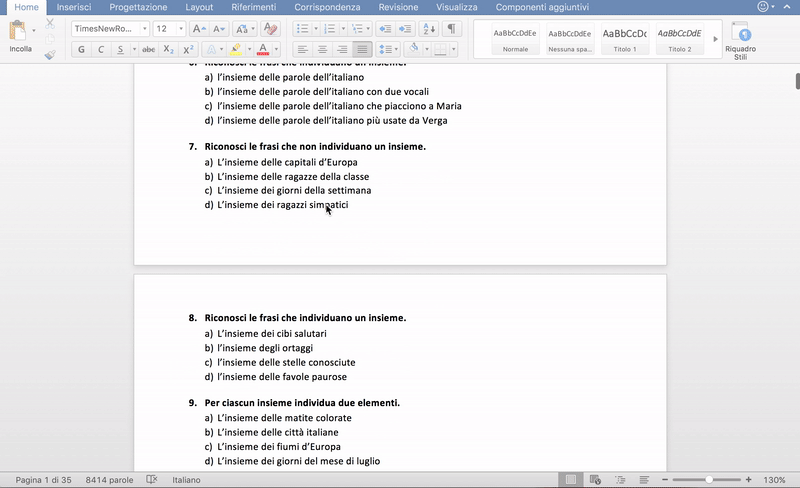Click the bulleted list icon

click(303, 29)
